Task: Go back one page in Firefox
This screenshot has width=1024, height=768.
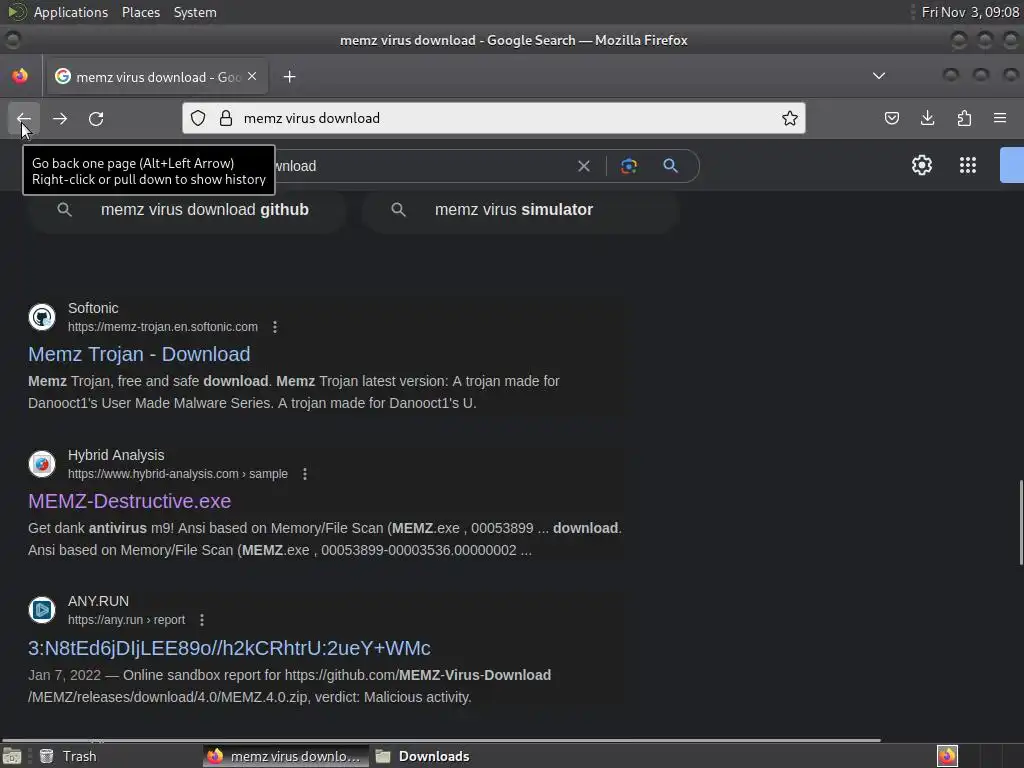Action: pos(24,118)
